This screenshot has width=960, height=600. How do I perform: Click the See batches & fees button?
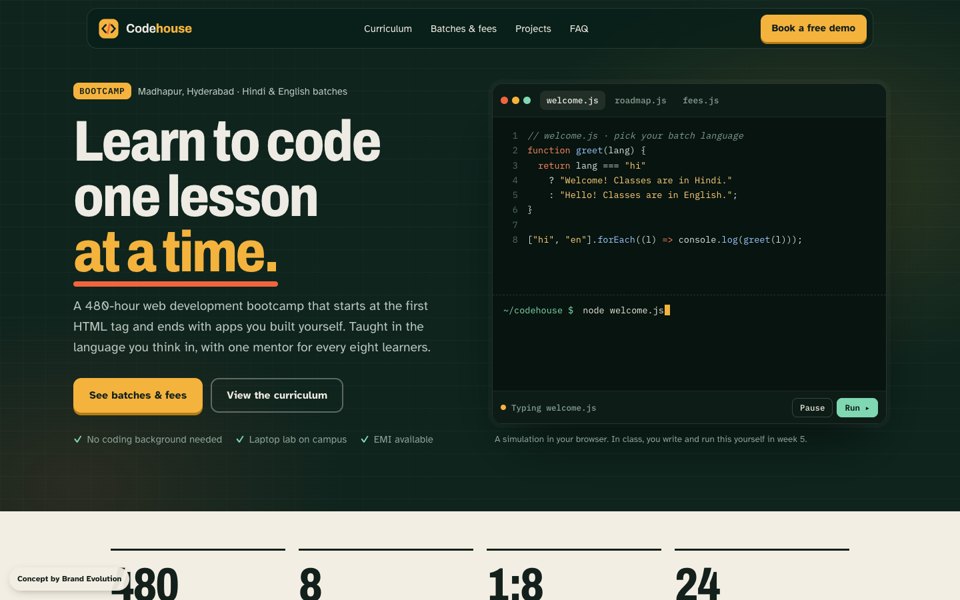pyautogui.click(x=138, y=395)
